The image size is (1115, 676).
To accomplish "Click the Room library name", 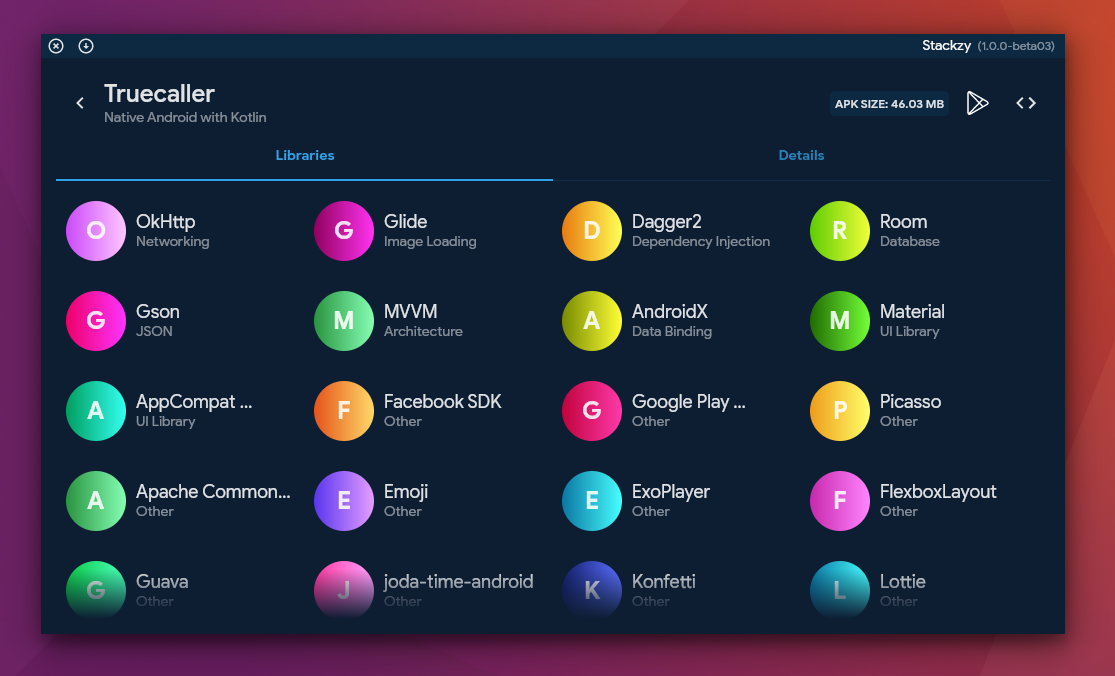I will coord(904,222).
